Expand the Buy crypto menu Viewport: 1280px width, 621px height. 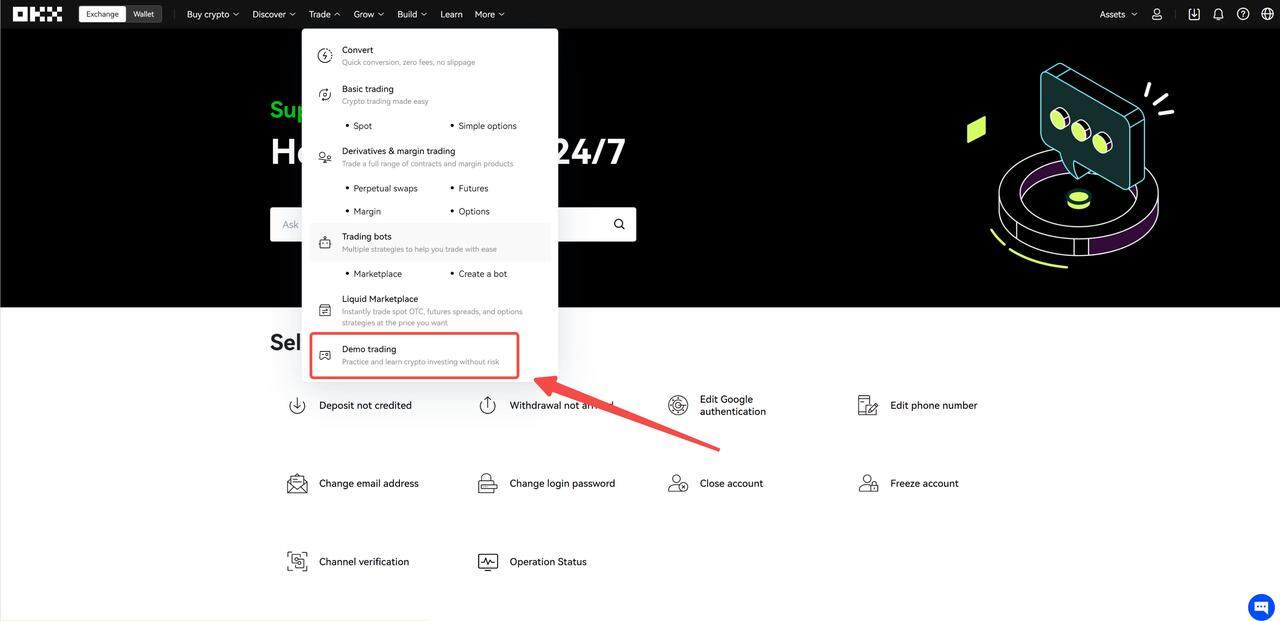click(x=213, y=14)
